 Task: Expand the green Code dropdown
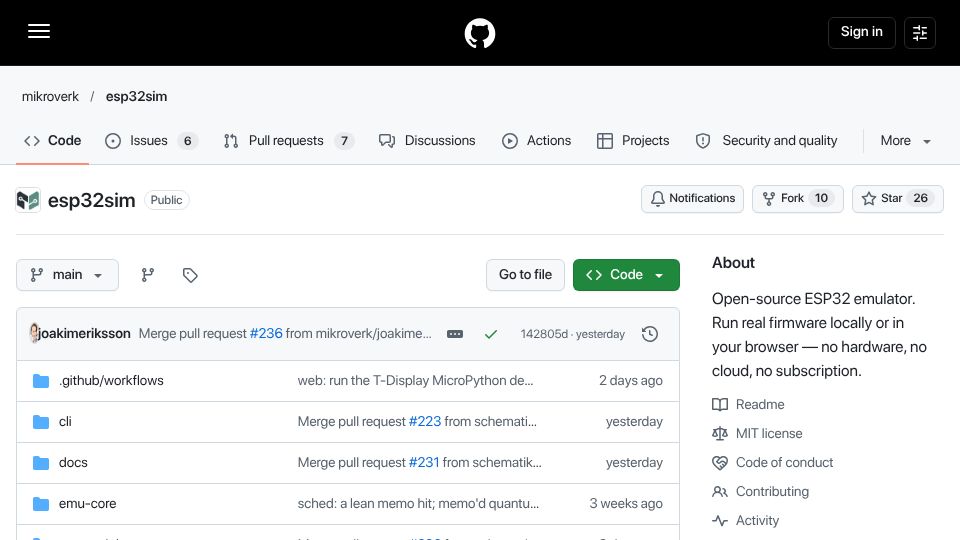626,275
